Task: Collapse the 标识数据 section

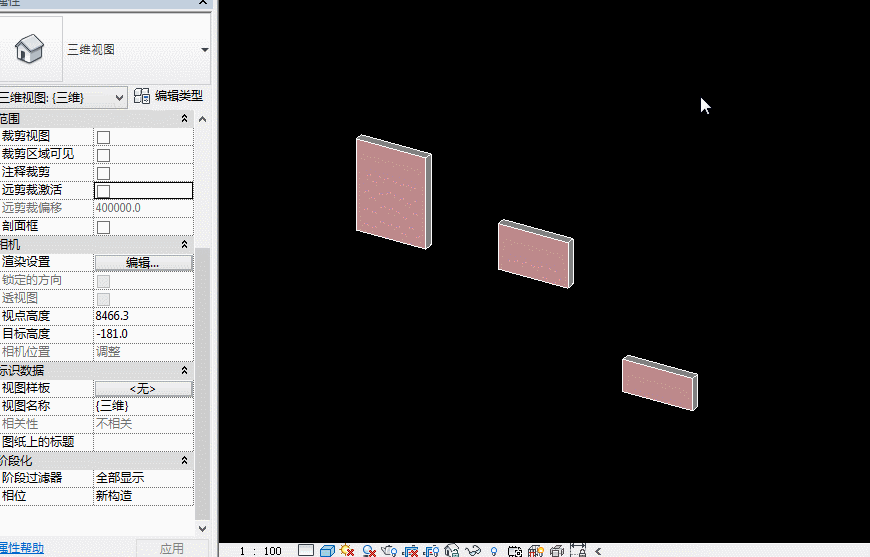Action: point(184,370)
